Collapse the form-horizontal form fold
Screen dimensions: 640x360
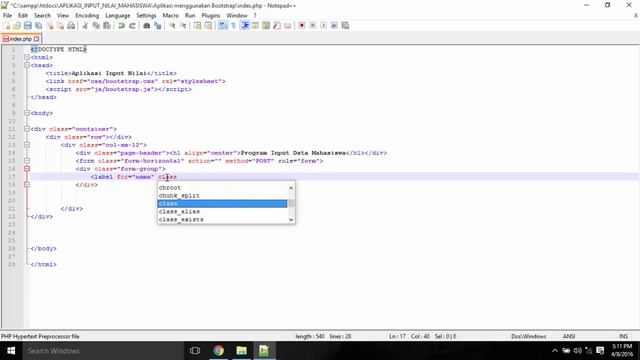pos(27,161)
